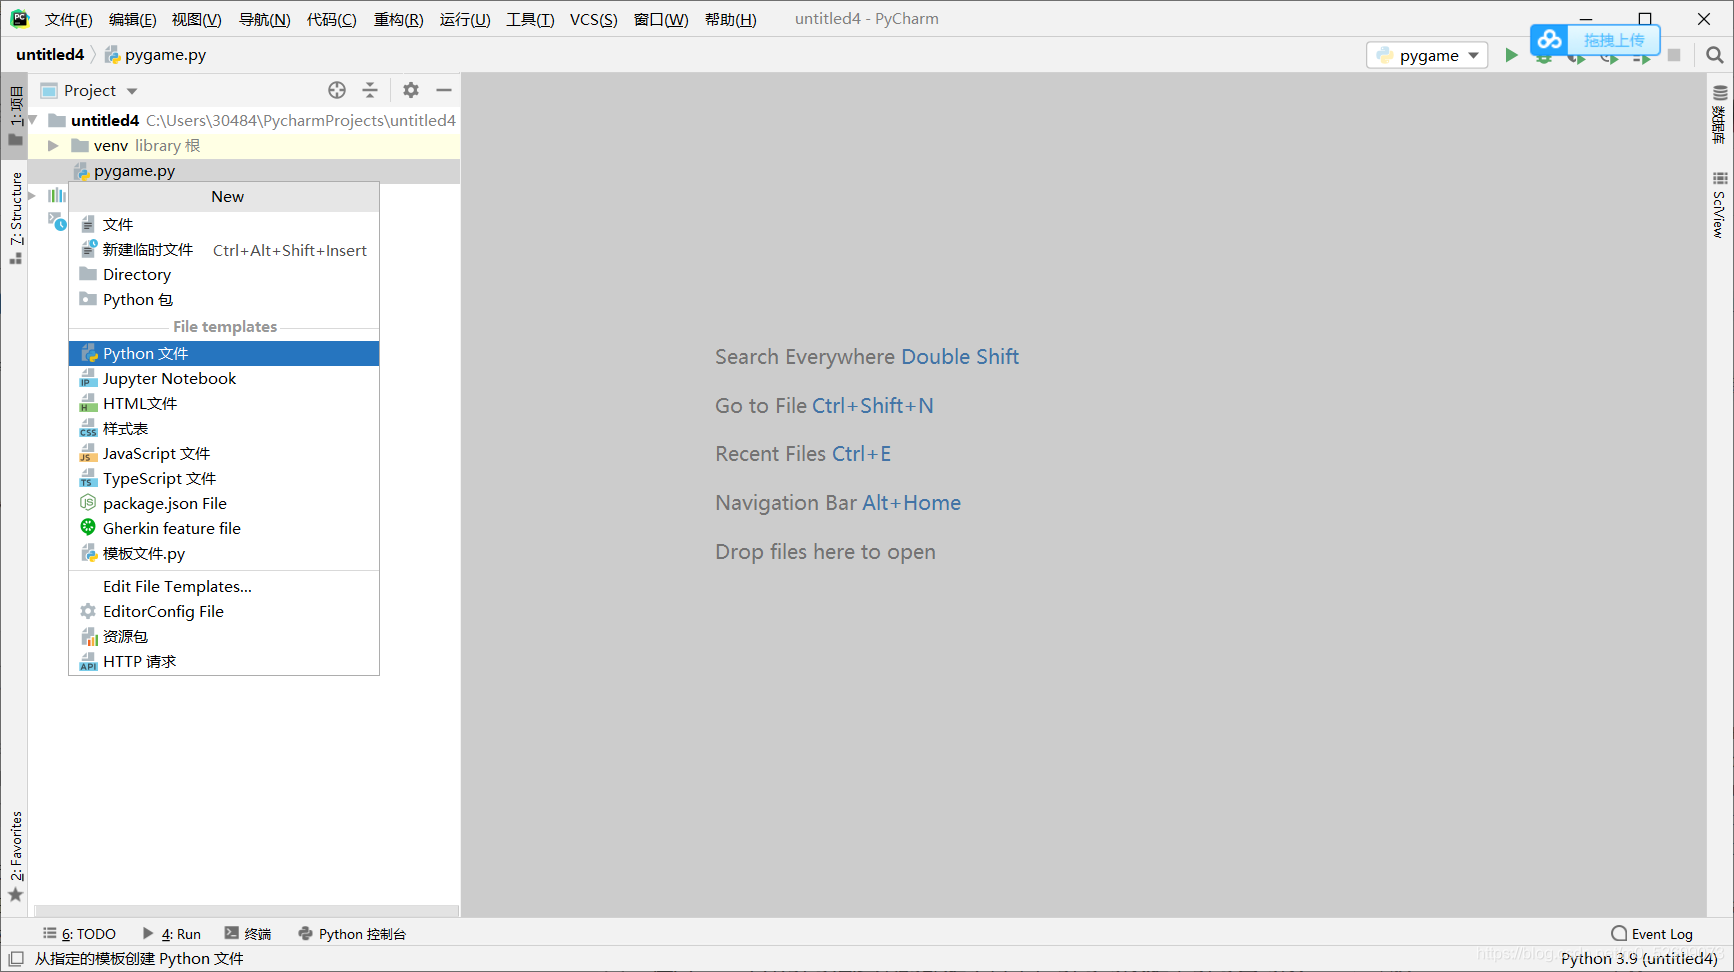This screenshot has height=972, width=1734.
Task: Open the pygame run configuration dropdown
Action: pyautogui.click(x=1427, y=55)
